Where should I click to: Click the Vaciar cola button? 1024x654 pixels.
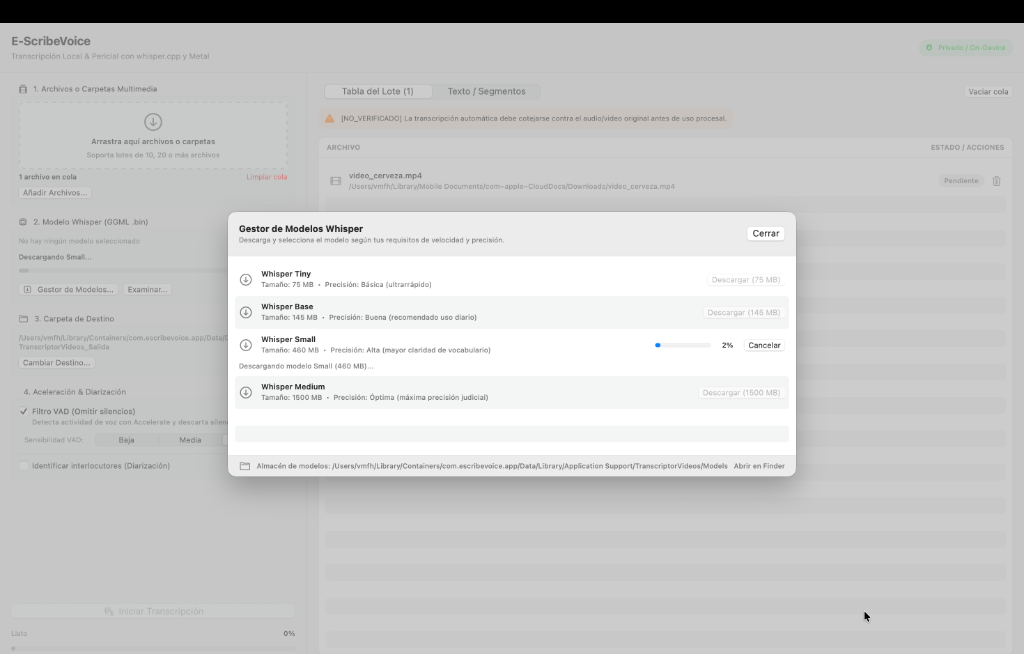[988, 91]
